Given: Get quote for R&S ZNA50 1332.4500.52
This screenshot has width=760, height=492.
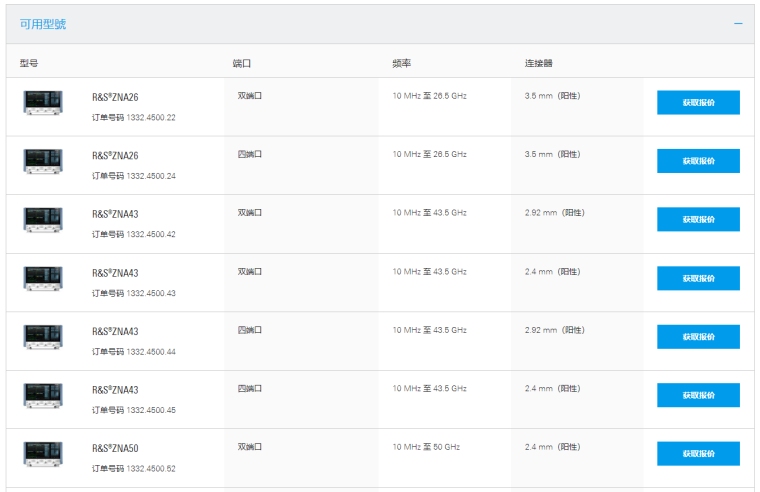Looking at the screenshot, I should point(698,454).
